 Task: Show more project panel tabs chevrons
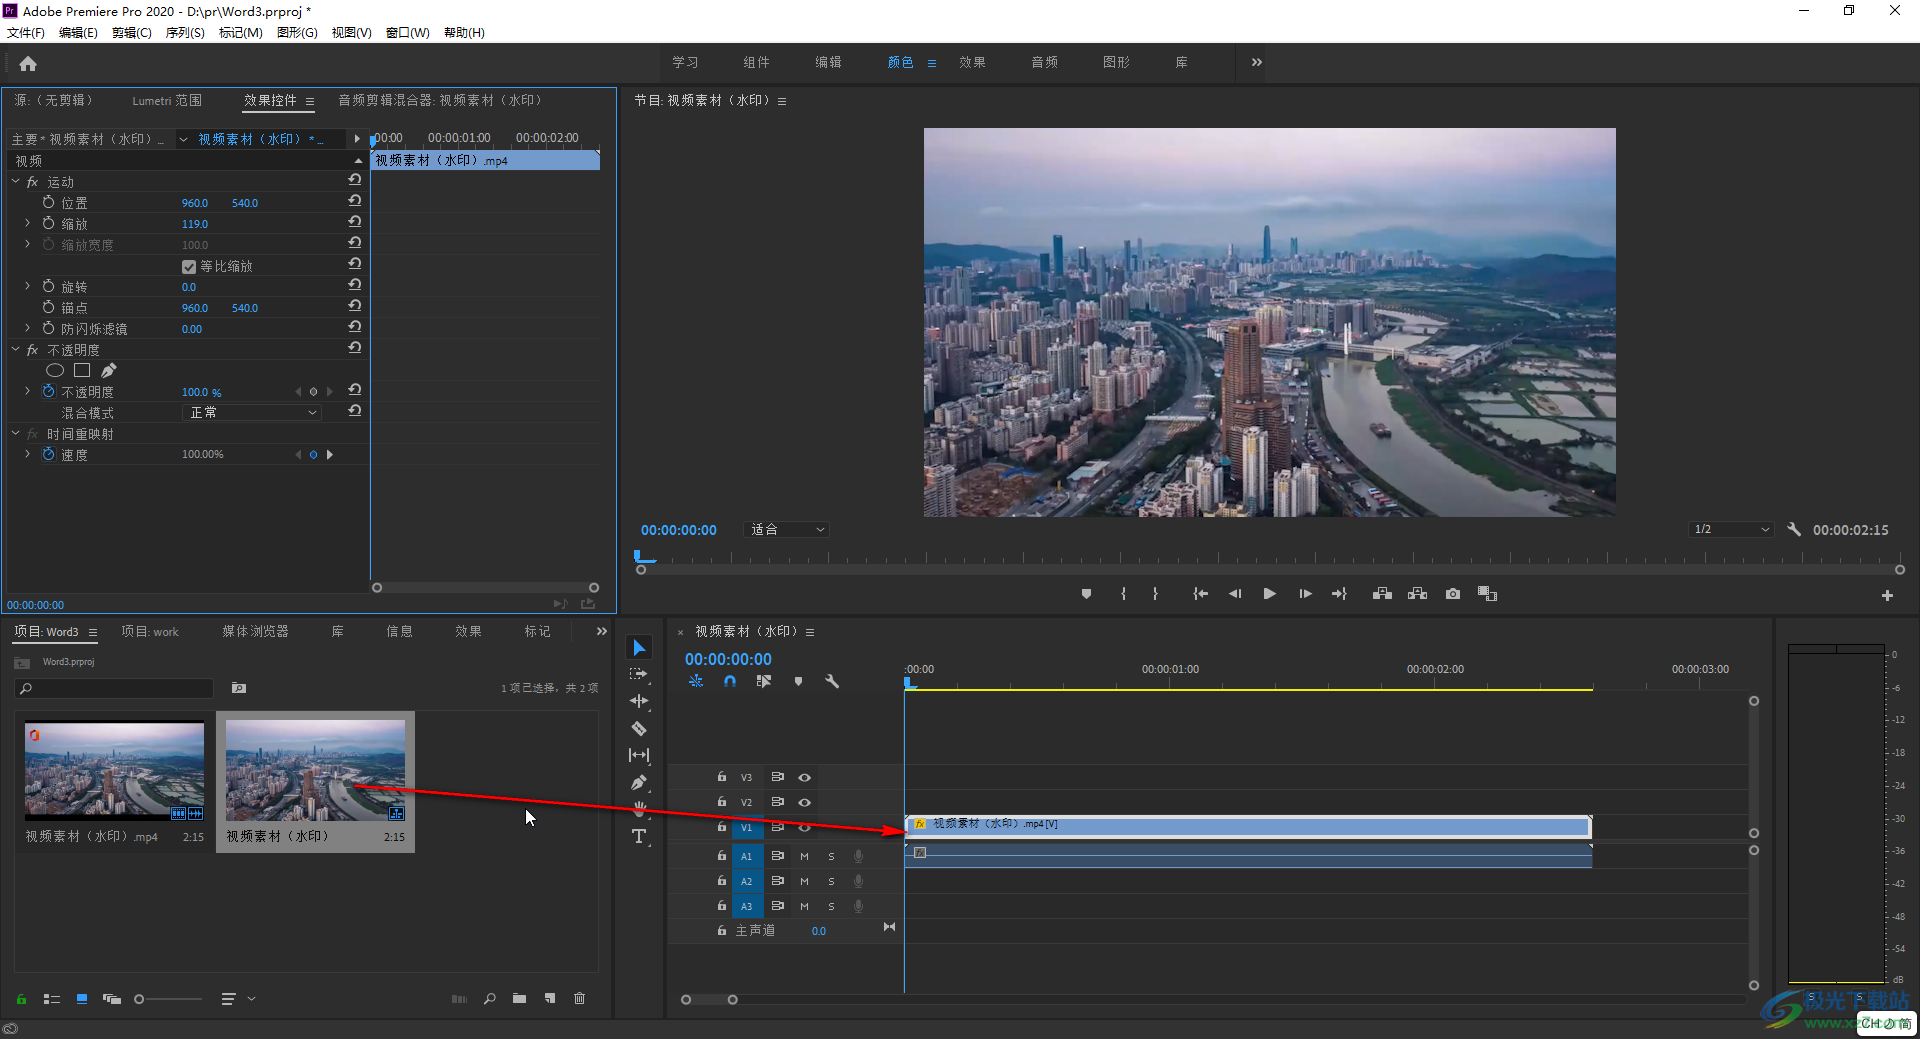[x=601, y=631]
